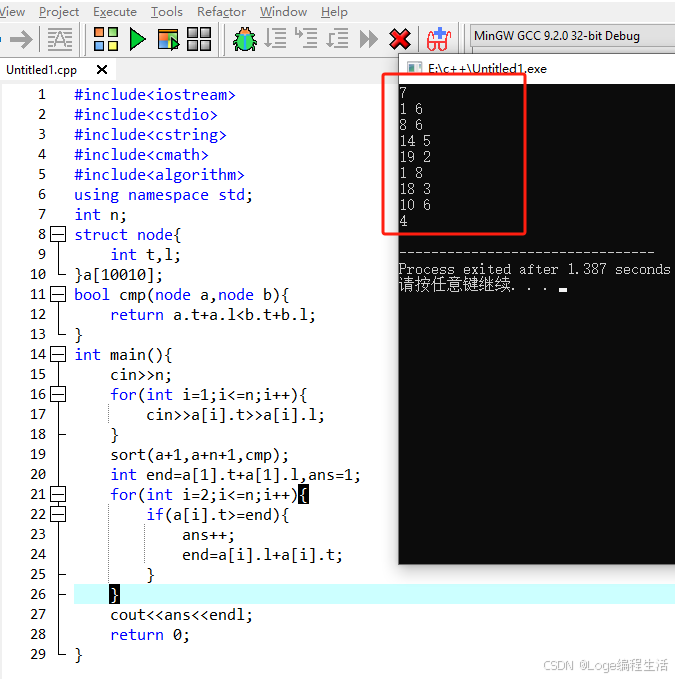Close the Untitled1.cpp tab with X
This screenshot has width=675, height=679.
coord(102,69)
